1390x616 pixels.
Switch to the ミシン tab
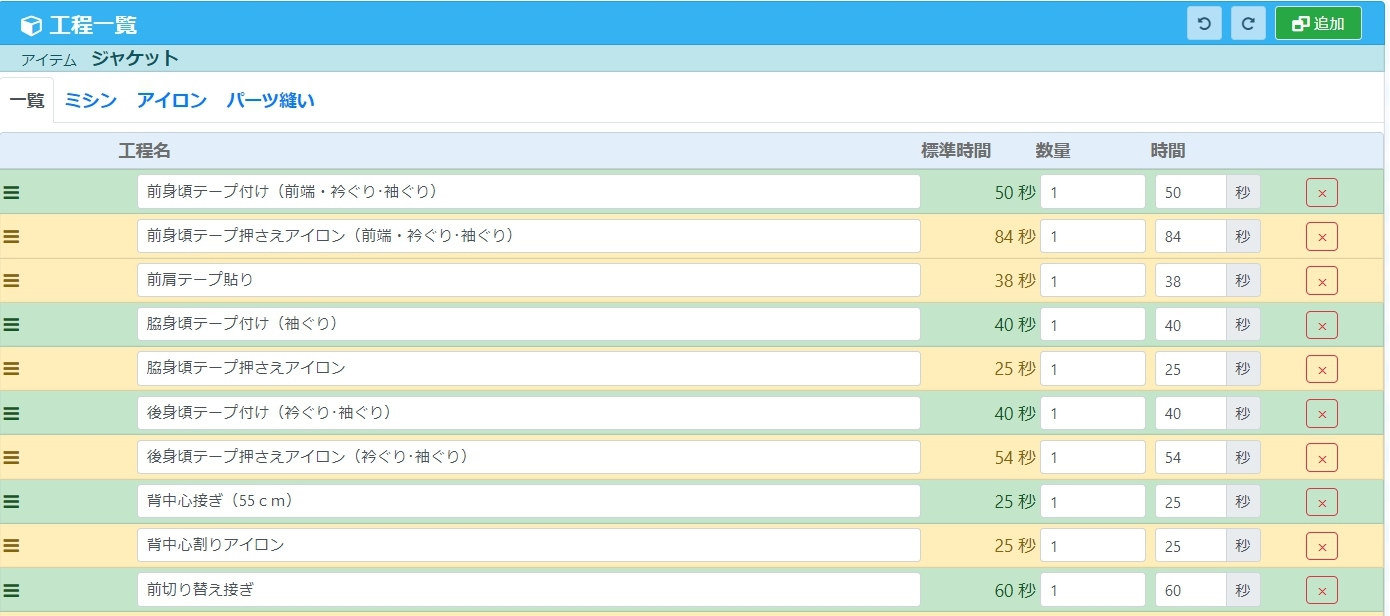pyautogui.click(x=90, y=100)
